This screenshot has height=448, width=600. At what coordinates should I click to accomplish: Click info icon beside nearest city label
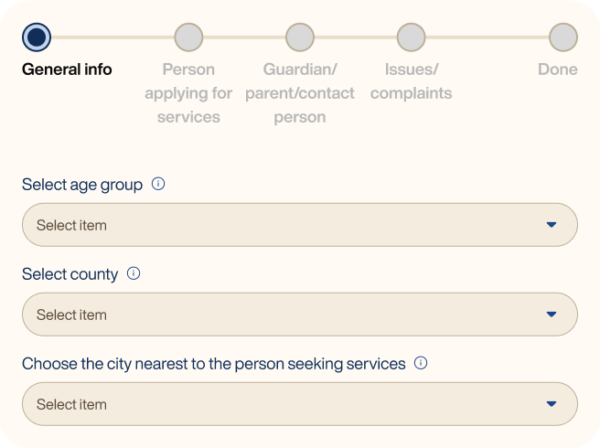(x=421, y=363)
